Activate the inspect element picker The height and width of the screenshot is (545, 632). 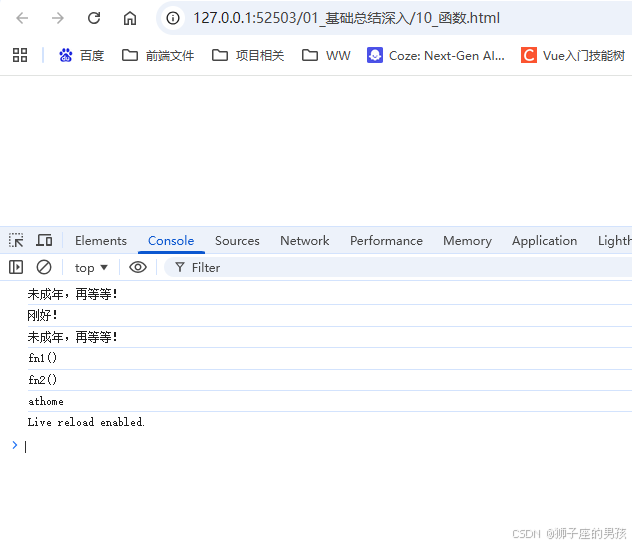pos(16,241)
